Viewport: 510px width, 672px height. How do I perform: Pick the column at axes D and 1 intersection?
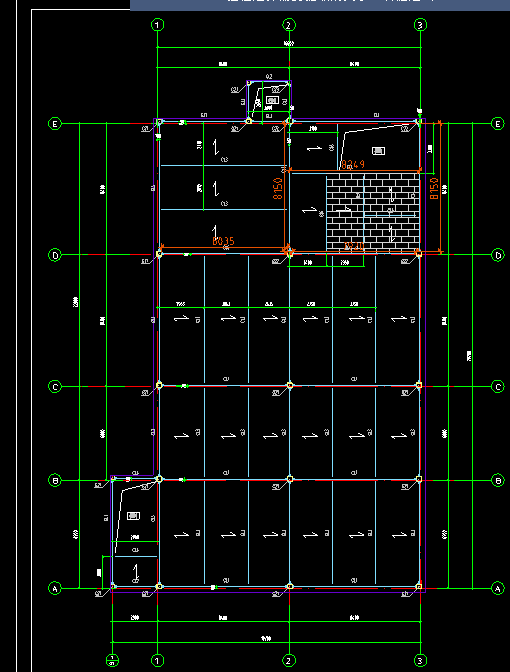click(159, 254)
